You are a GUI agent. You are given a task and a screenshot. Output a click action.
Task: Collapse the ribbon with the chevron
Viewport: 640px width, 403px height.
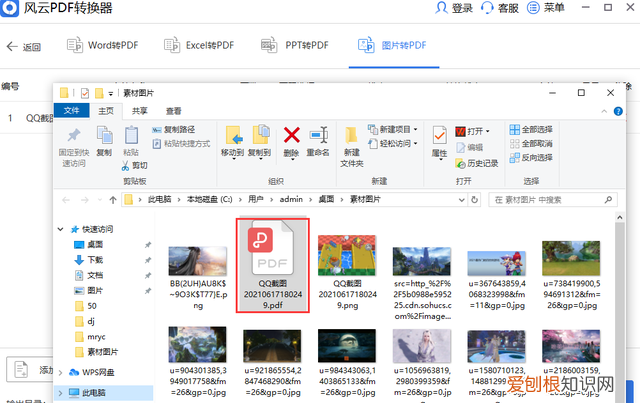(604, 111)
